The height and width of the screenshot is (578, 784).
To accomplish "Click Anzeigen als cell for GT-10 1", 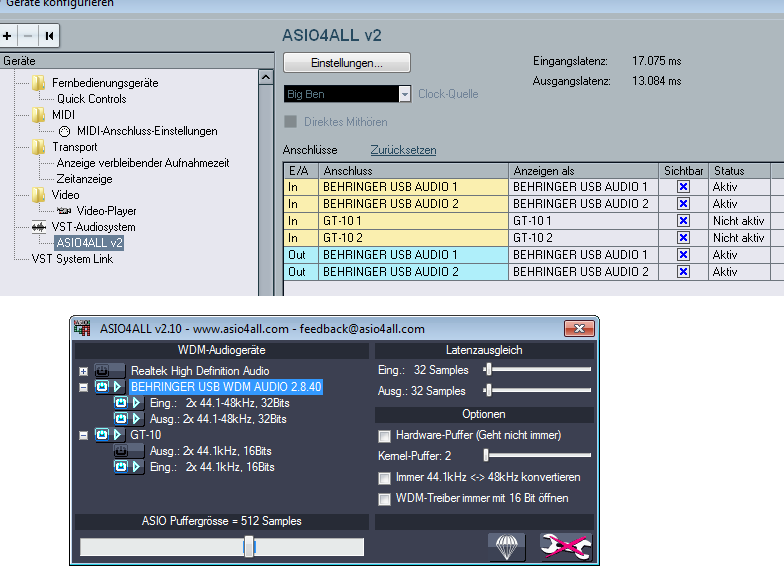I will pos(584,220).
